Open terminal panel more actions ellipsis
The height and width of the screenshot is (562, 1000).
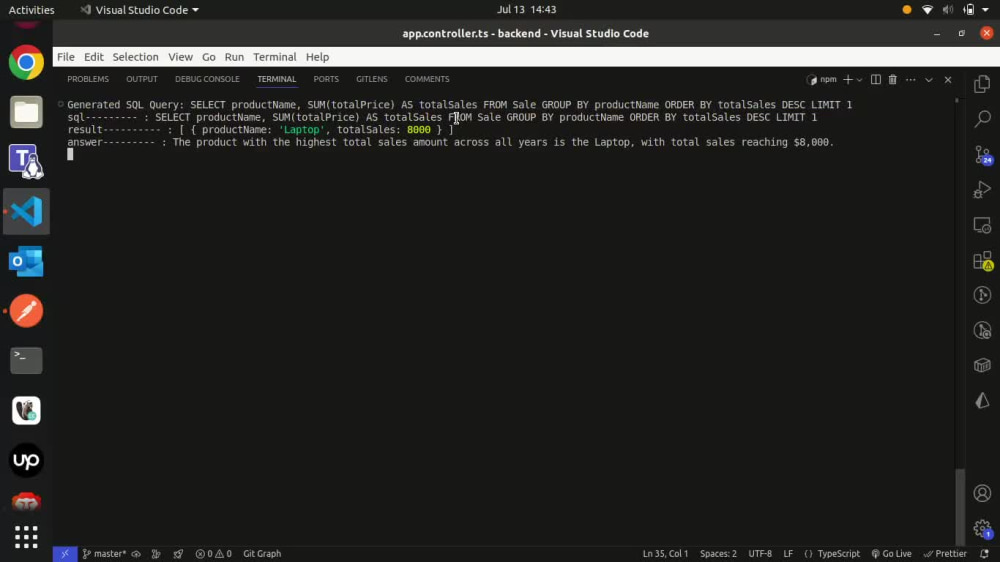(911, 80)
